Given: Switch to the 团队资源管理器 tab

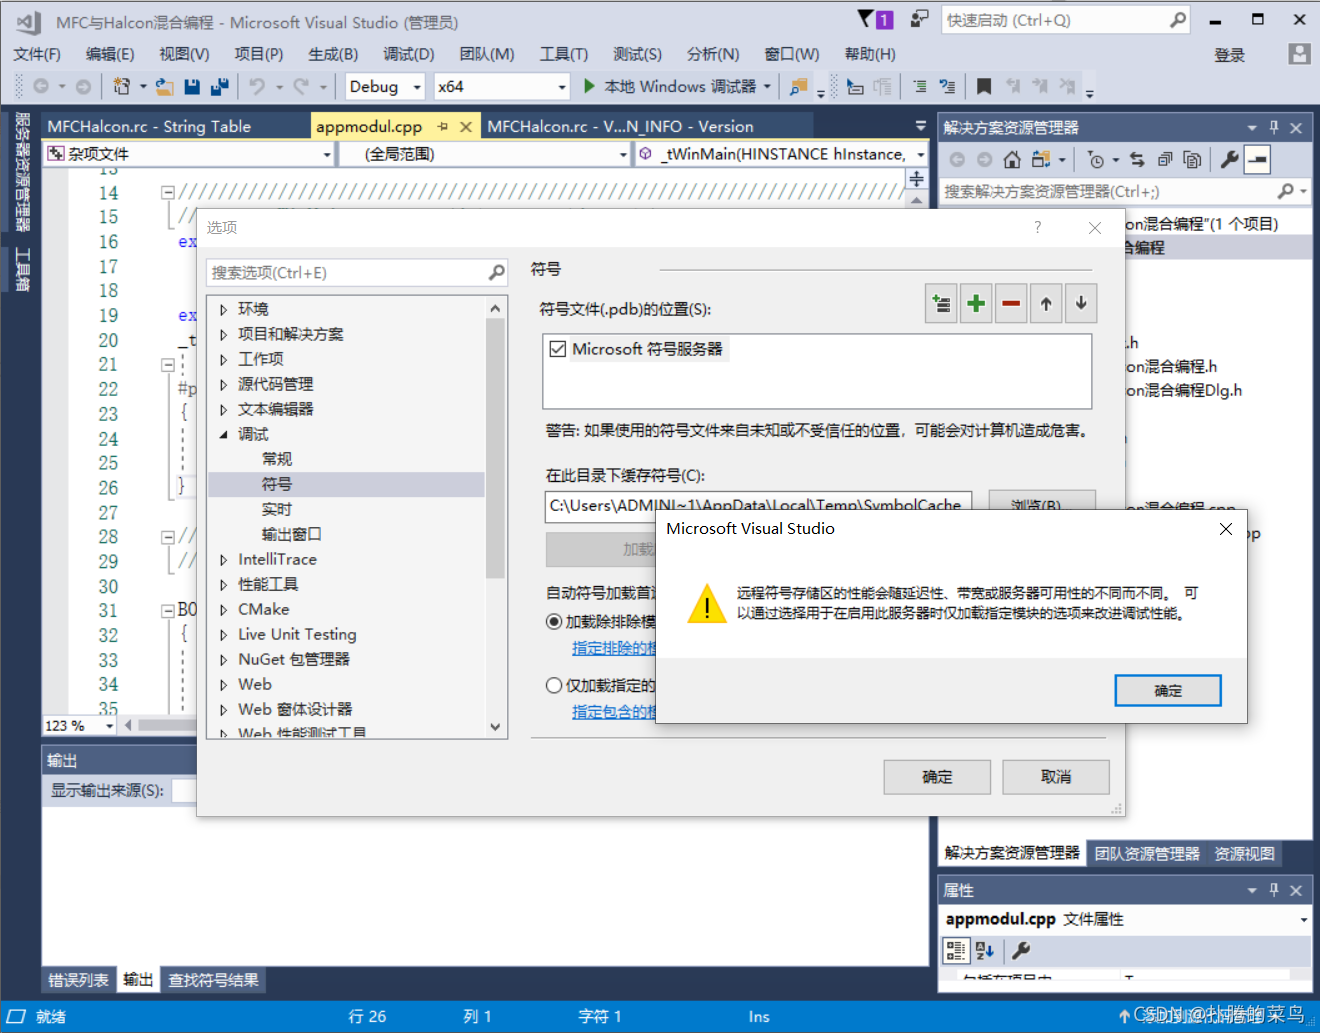Looking at the screenshot, I should pyautogui.click(x=1146, y=854).
